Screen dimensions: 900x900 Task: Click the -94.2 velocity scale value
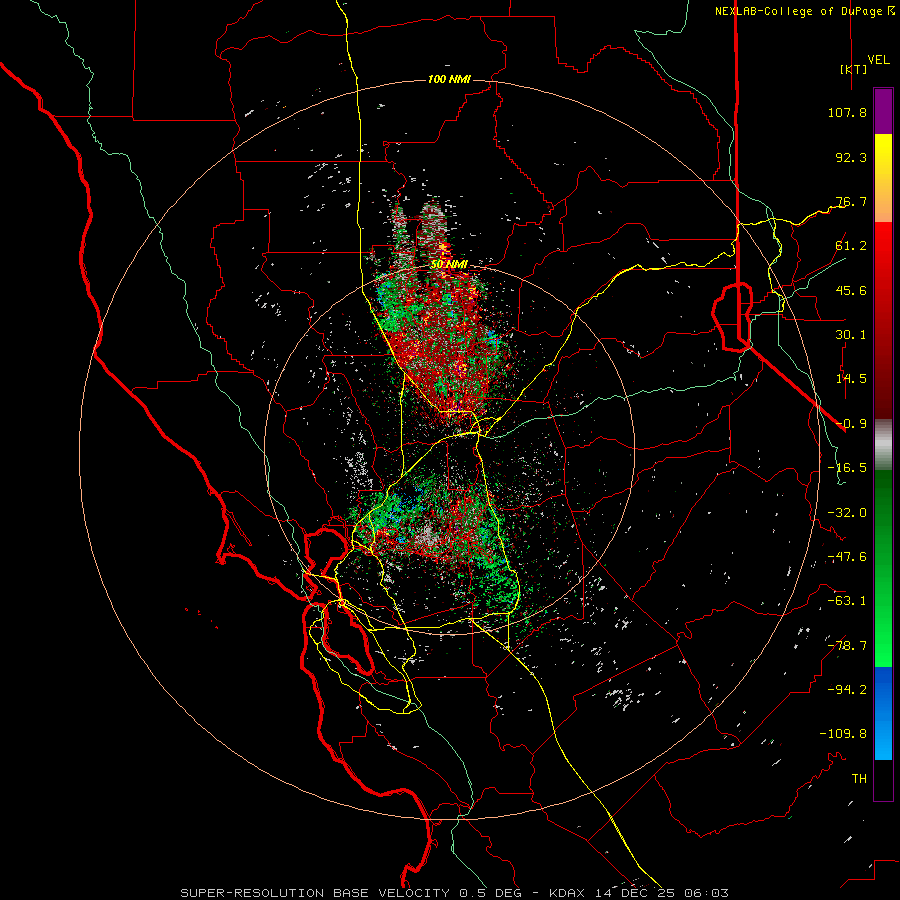click(847, 690)
